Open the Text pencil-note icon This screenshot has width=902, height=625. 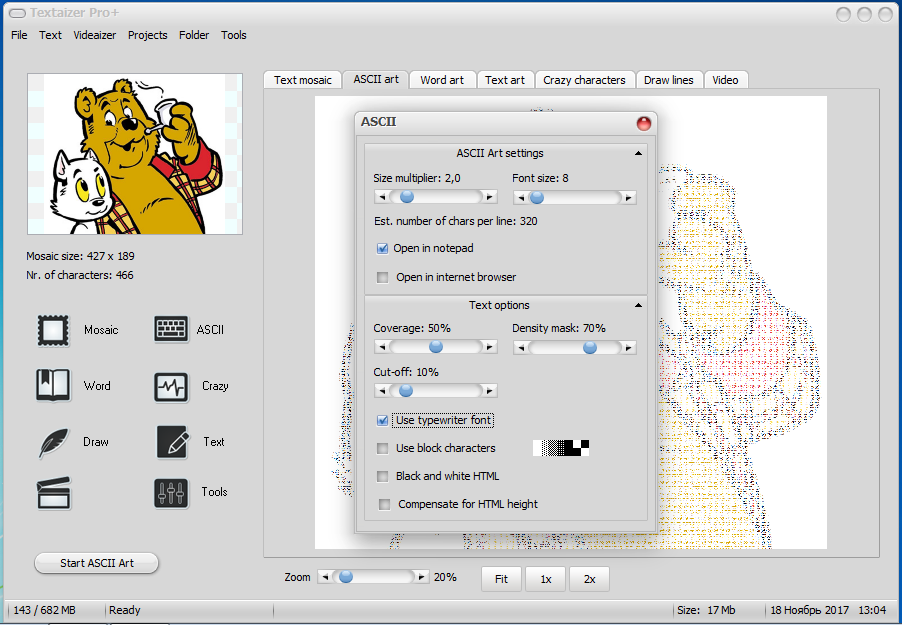point(172,442)
